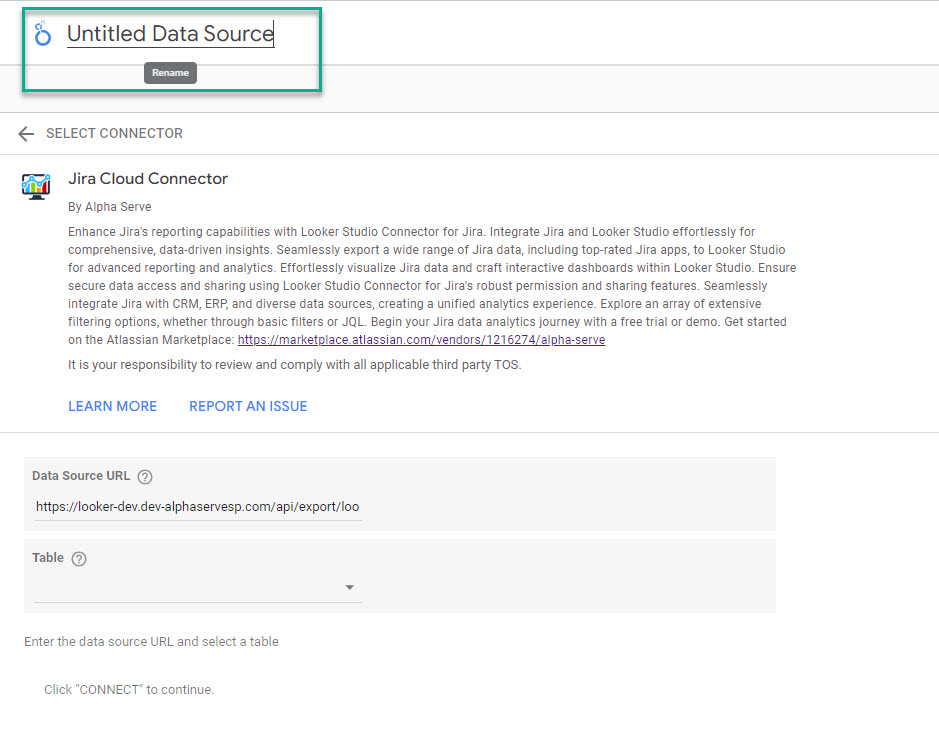Click the Untitled Data Source title field
The height and width of the screenshot is (736, 939).
(170, 34)
